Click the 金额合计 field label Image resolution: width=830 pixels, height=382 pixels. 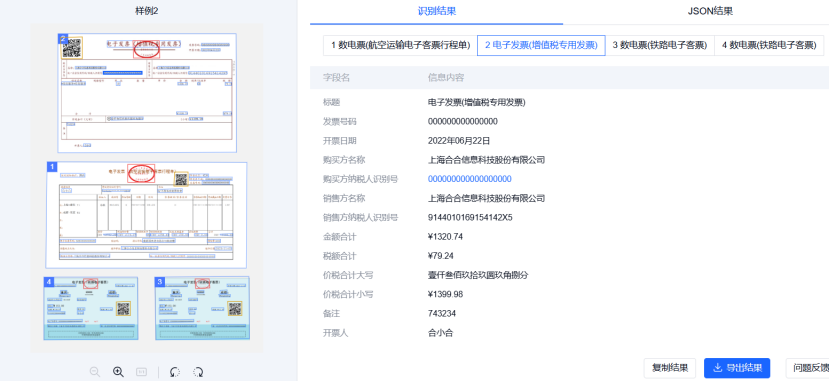[340, 237]
